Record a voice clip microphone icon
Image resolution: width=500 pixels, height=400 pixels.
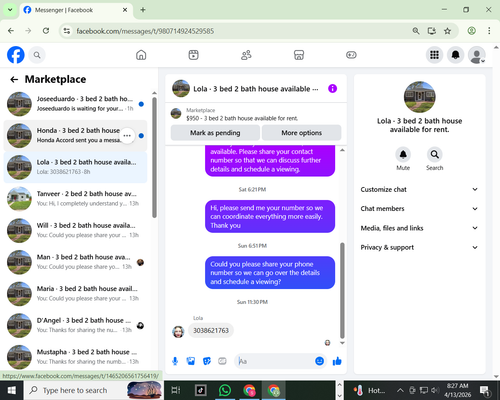pyautogui.click(x=175, y=361)
